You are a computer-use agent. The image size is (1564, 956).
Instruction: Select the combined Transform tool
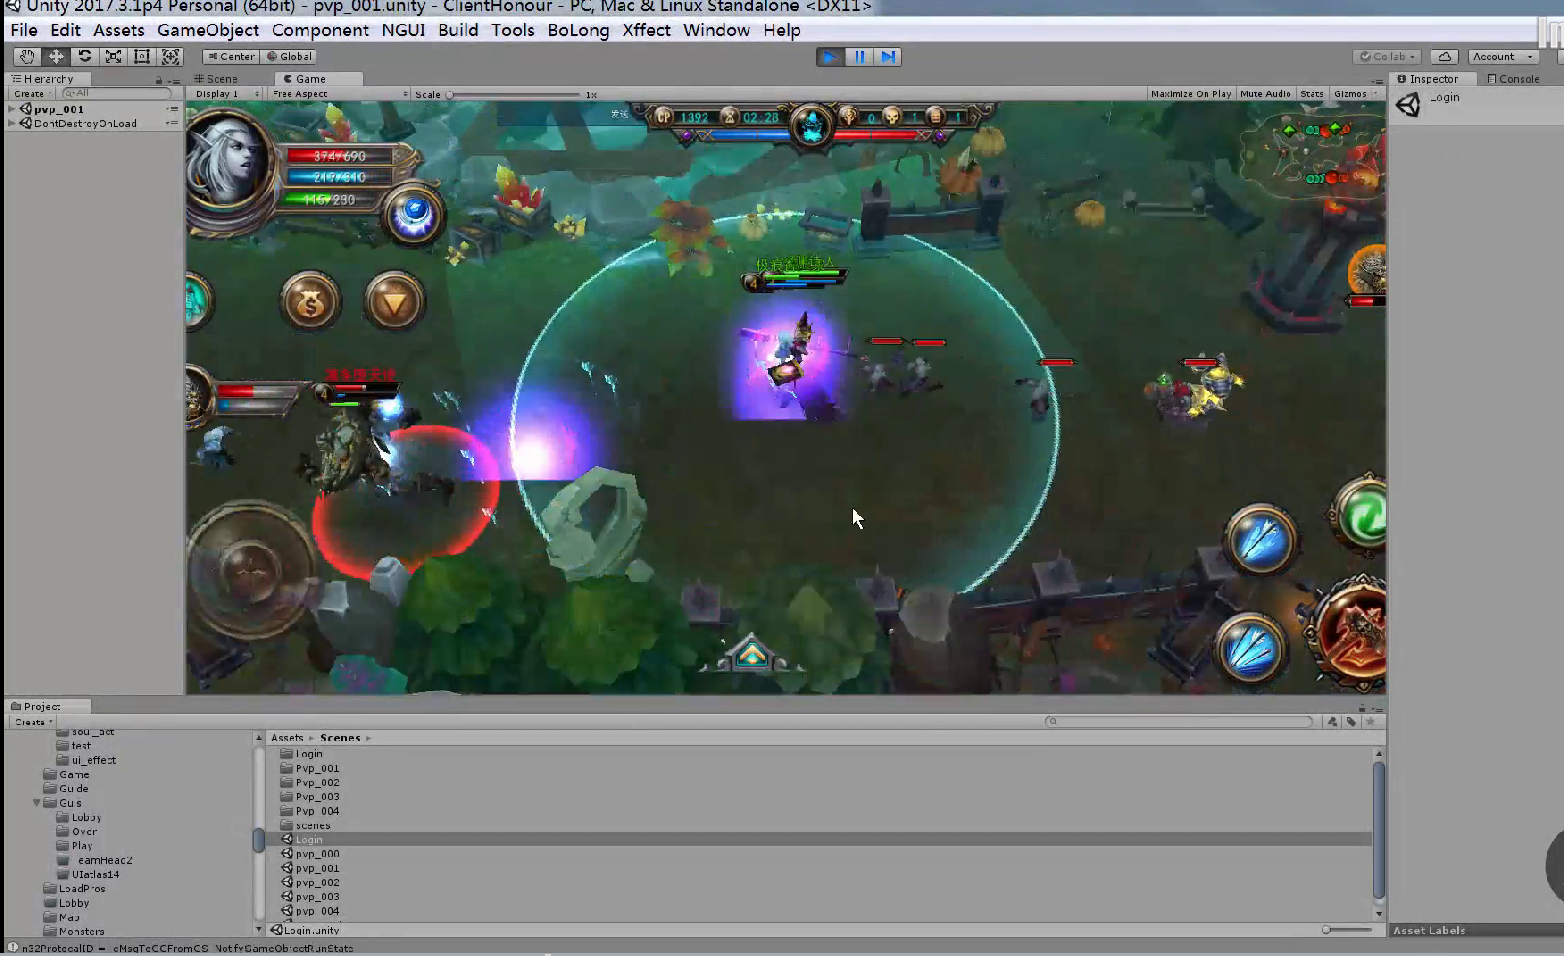pos(171,57)
